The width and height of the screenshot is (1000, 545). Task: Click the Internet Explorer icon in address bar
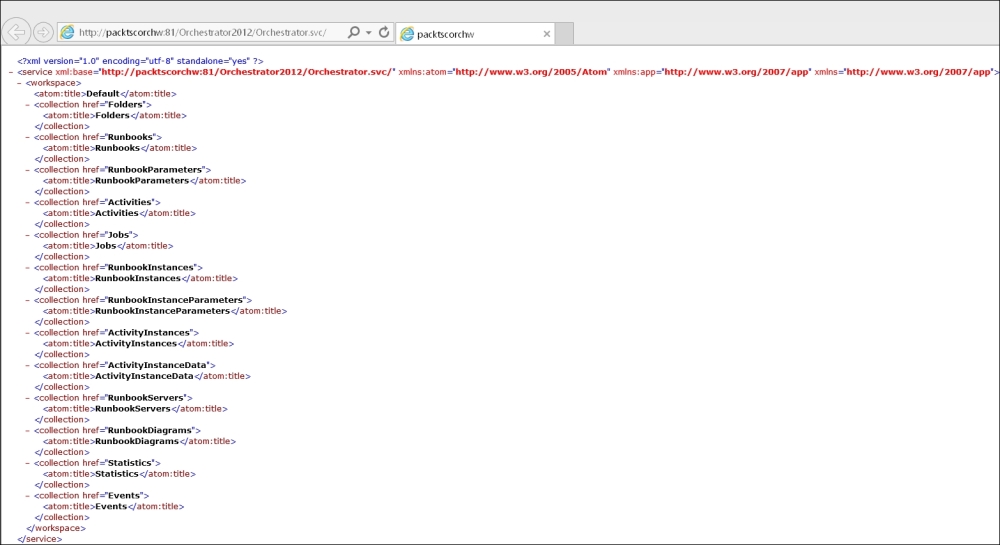[x=68, y=33]
